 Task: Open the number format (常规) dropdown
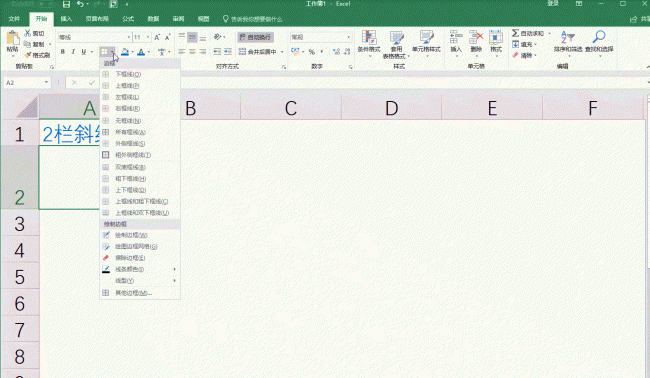click(x=349, y=37)
